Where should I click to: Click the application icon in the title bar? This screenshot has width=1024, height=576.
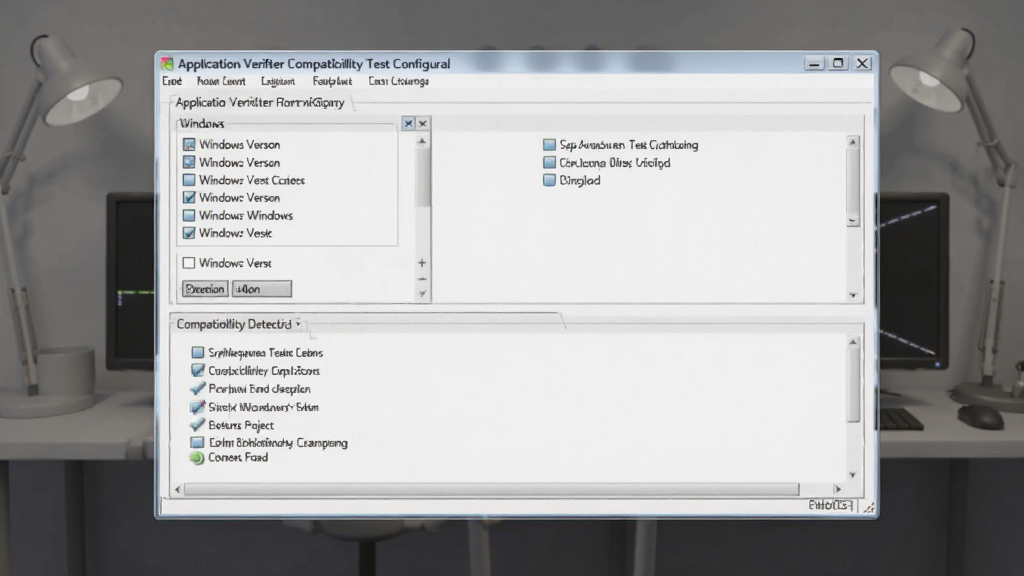tap(167, 63)
